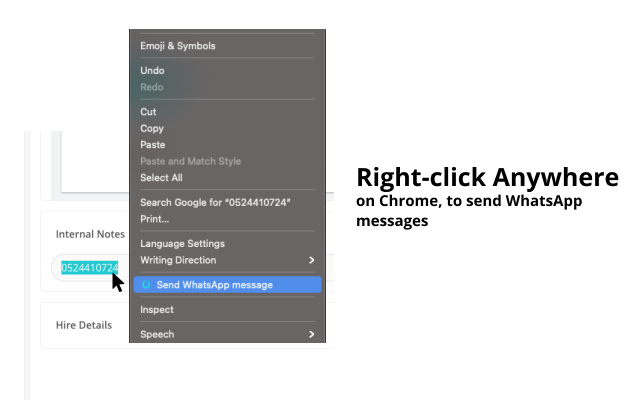
Task: Expand the Speech submenu arrow
Action: 311,334
